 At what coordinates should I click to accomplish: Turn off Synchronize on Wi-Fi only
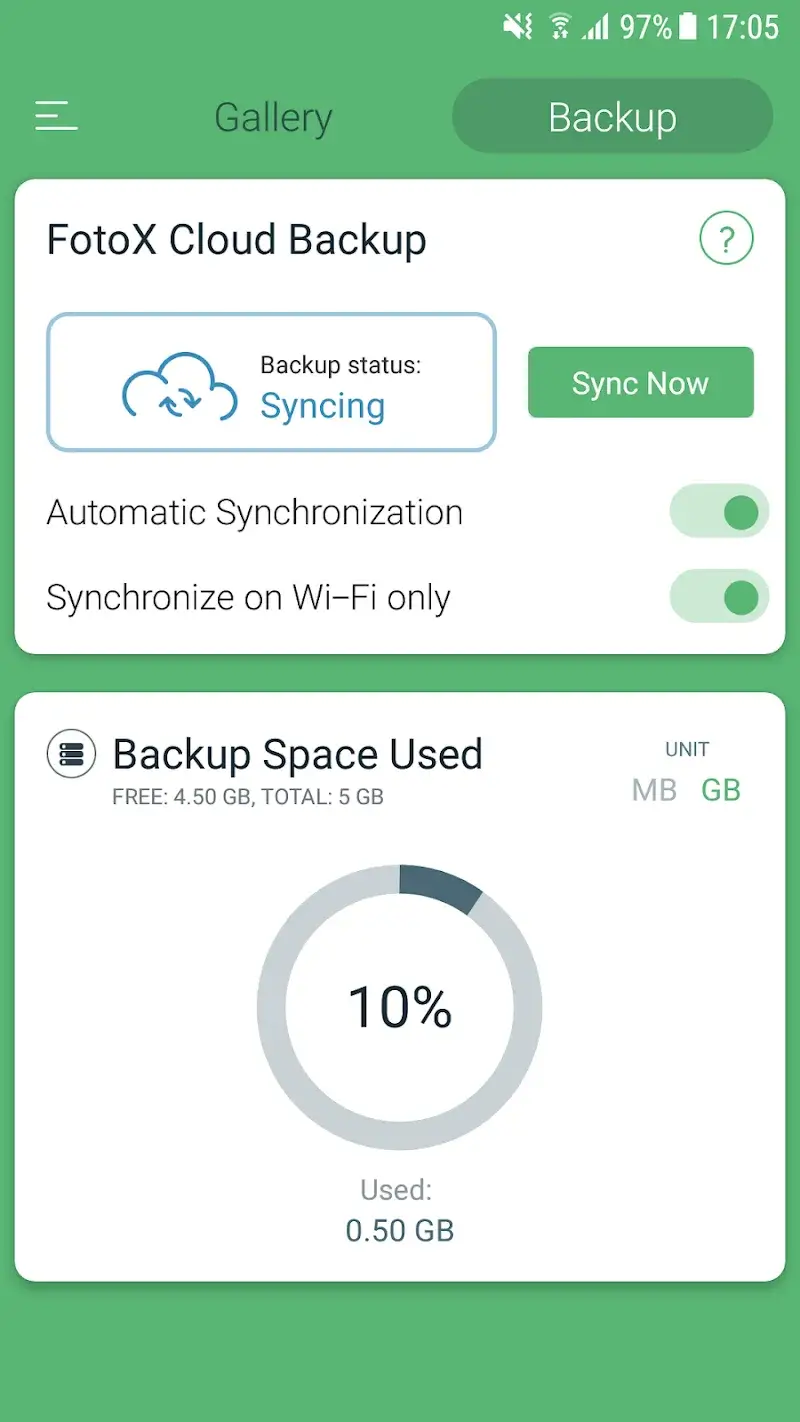pyautogui.click(x=719, y=597)
